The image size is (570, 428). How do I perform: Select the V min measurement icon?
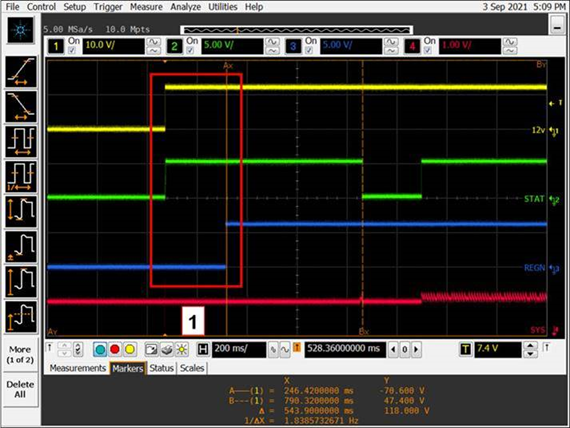point(21,246)
